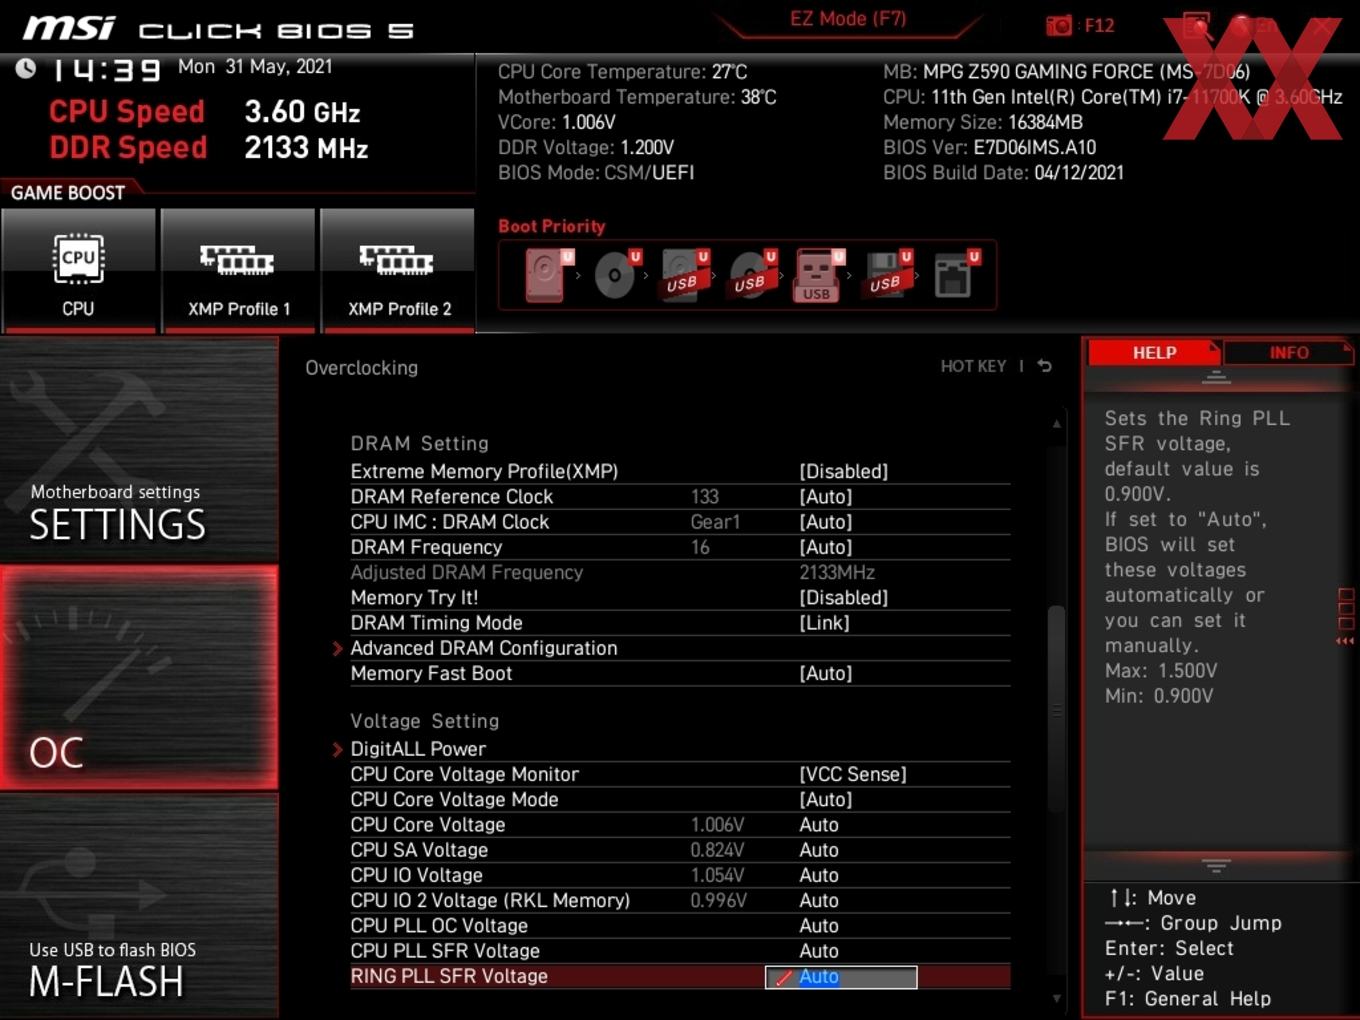Viewport: 1360px width, 1020px height.
Task: Open the M-FLASH BIOS flashing tile
Action: 139,906
